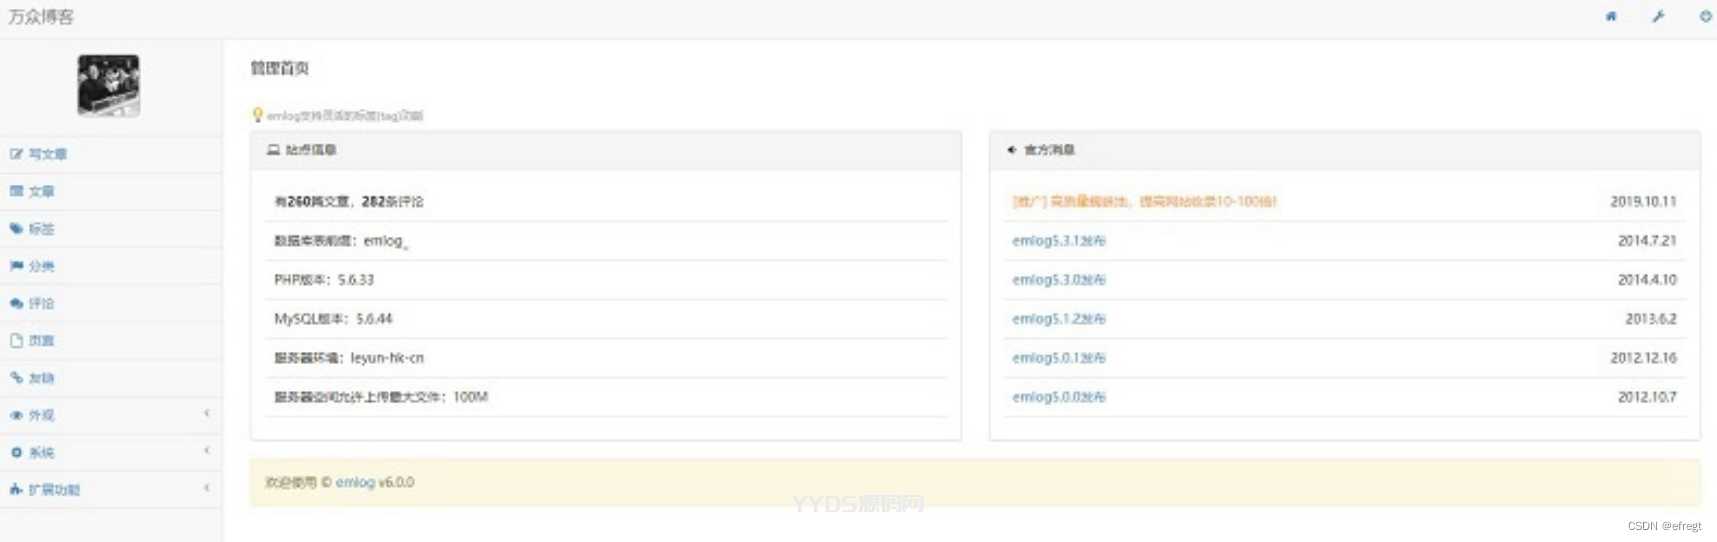Click the power icon at top-right corner
This screenshot has height=542, width=1717.
1705,16
